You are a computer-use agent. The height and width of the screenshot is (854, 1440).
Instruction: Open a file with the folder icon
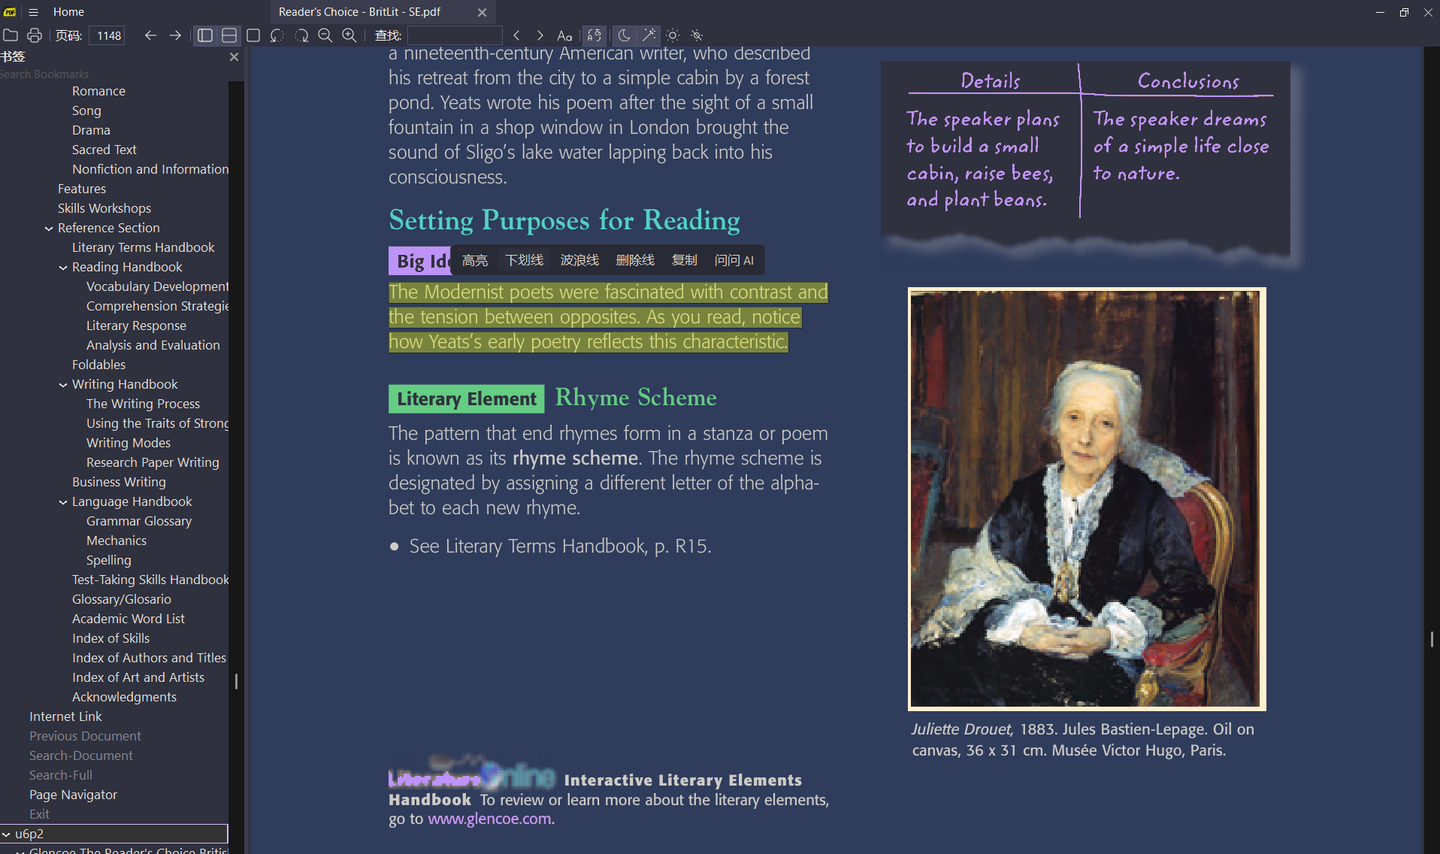click(x=11, y=35)
